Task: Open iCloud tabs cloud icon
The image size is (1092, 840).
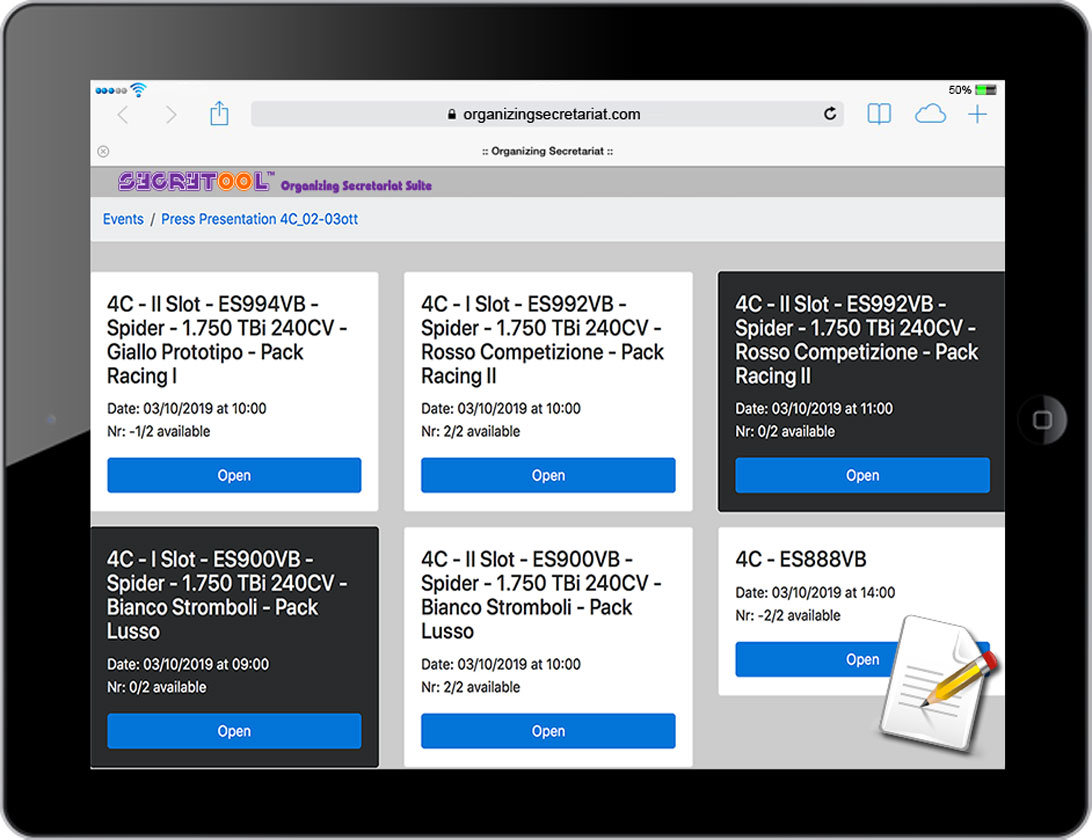Action: point(930,114)
